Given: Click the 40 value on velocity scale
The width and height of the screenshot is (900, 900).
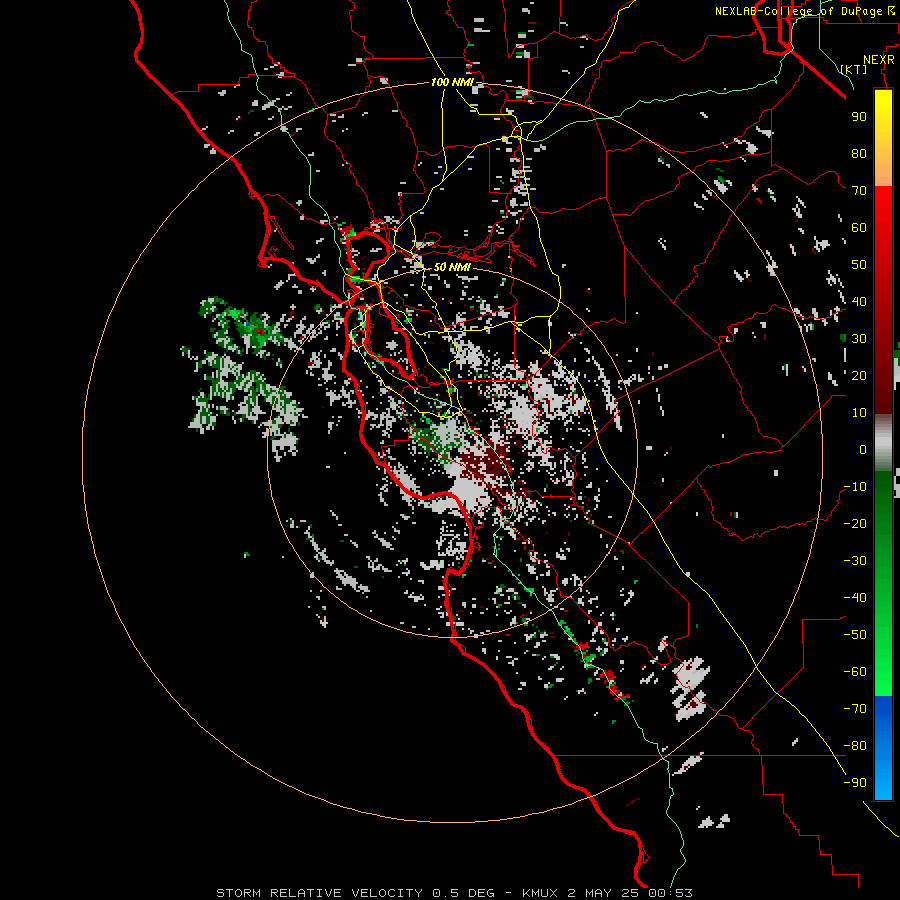Looking at the screenshot, I should pyautogui.click(x=859, y=301).
